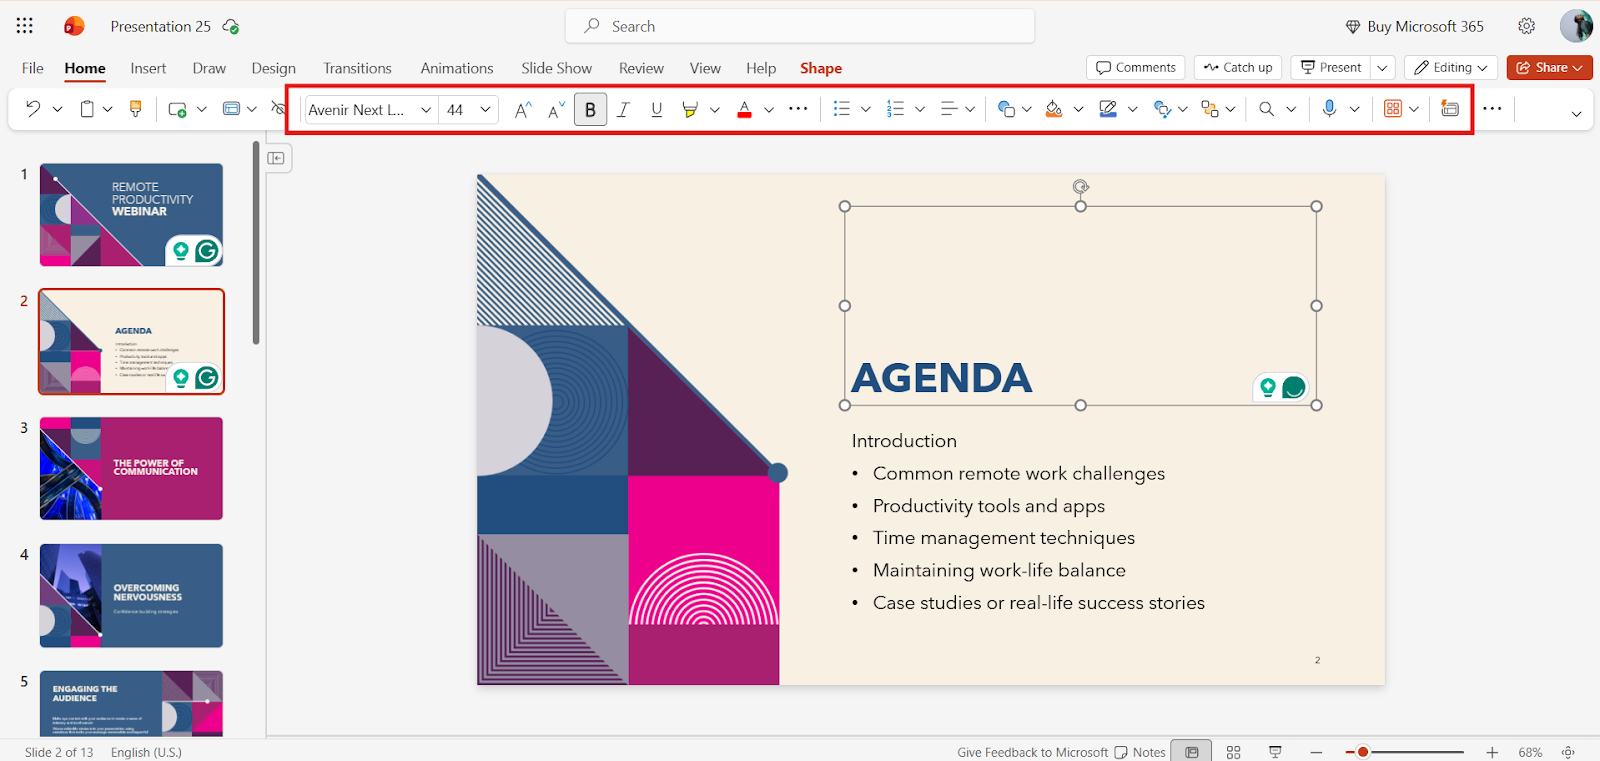
Task: Click the Comments button
Action: (1136, 67)
